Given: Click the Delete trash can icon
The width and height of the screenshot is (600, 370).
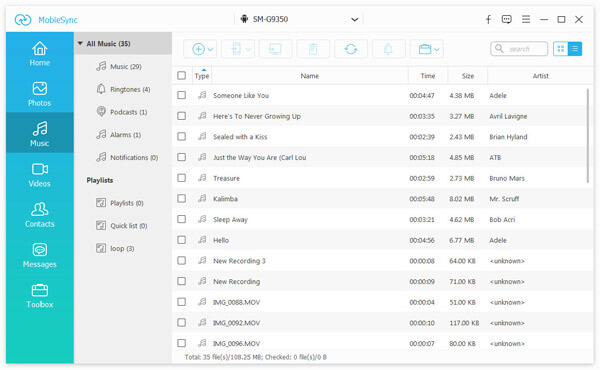Looking at the screenshot, I should click(313, 49).
